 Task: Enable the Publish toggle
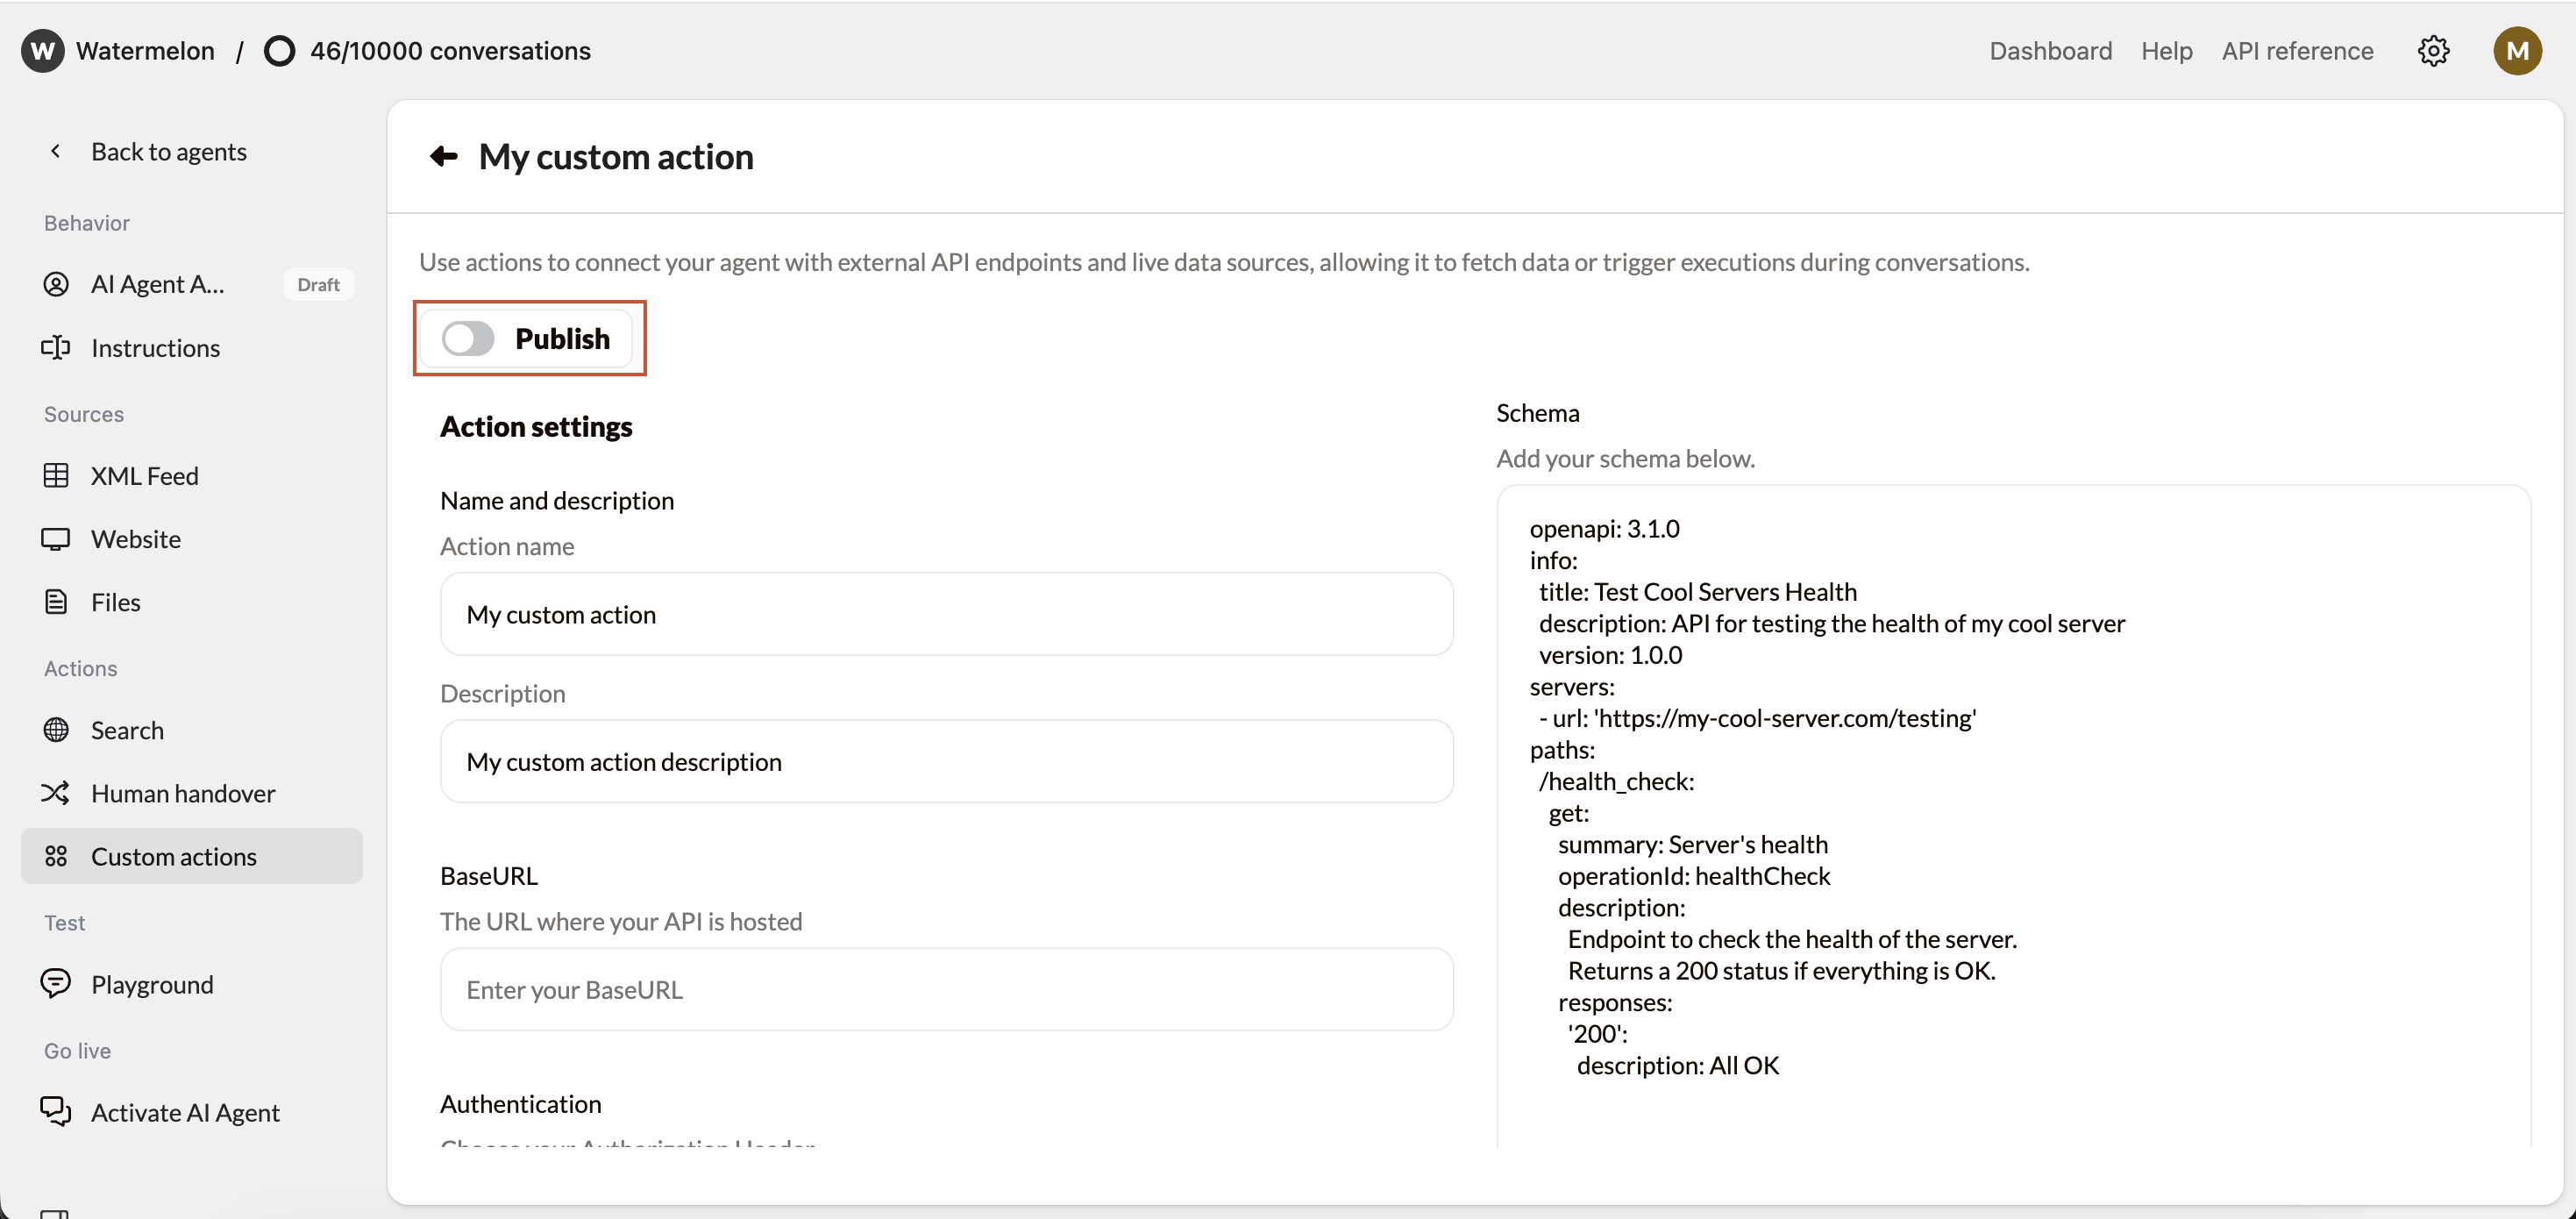click(x=466, y=338)
